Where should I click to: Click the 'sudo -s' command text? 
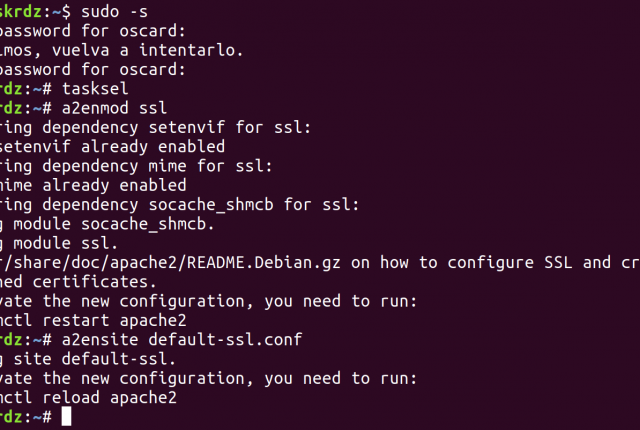coord(114,11)
